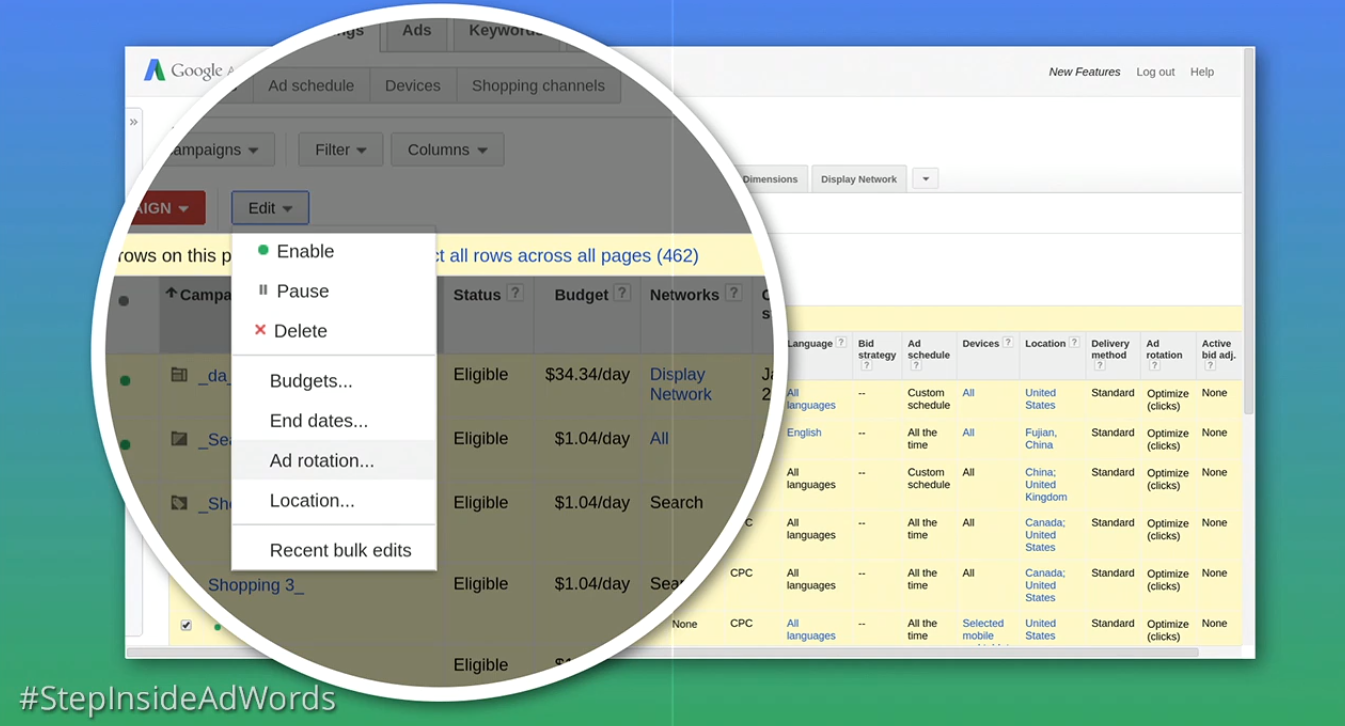Sort by the Status column header
Image resolution: width=1345 pixels, height=726 pixels.
pos(477,295)
